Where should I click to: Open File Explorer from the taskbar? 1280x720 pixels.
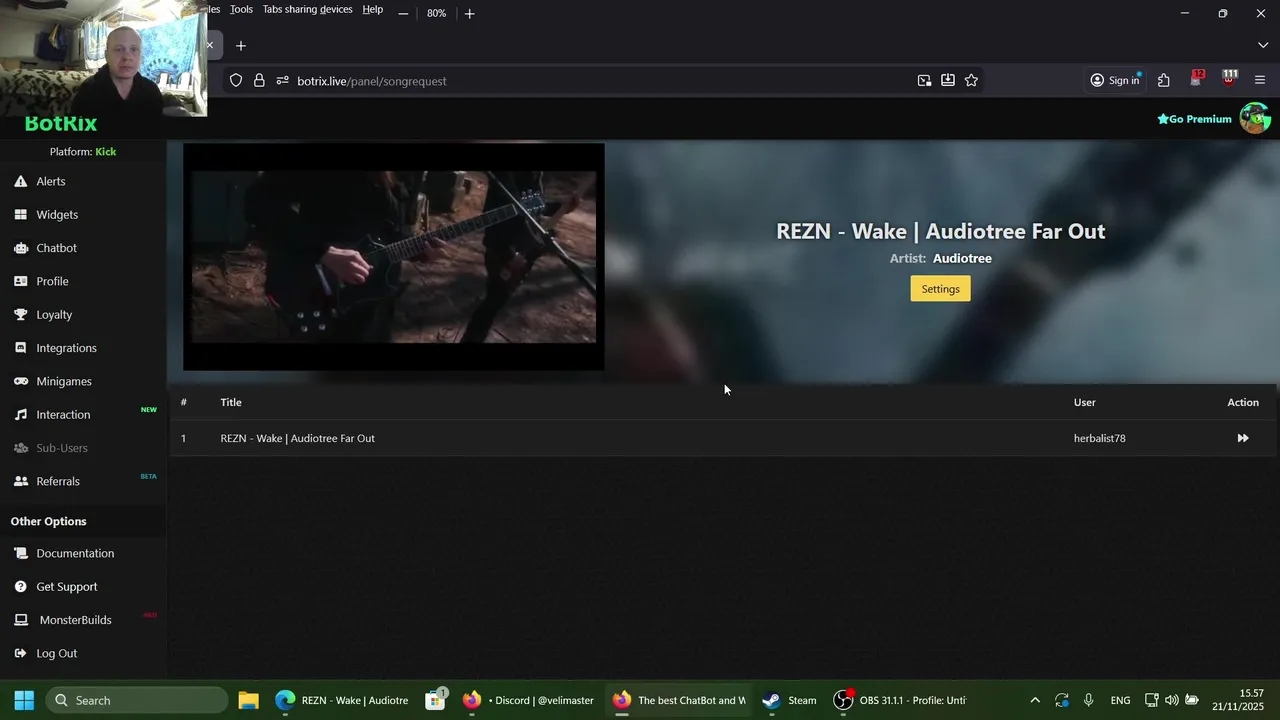click(x=248, y=700)
